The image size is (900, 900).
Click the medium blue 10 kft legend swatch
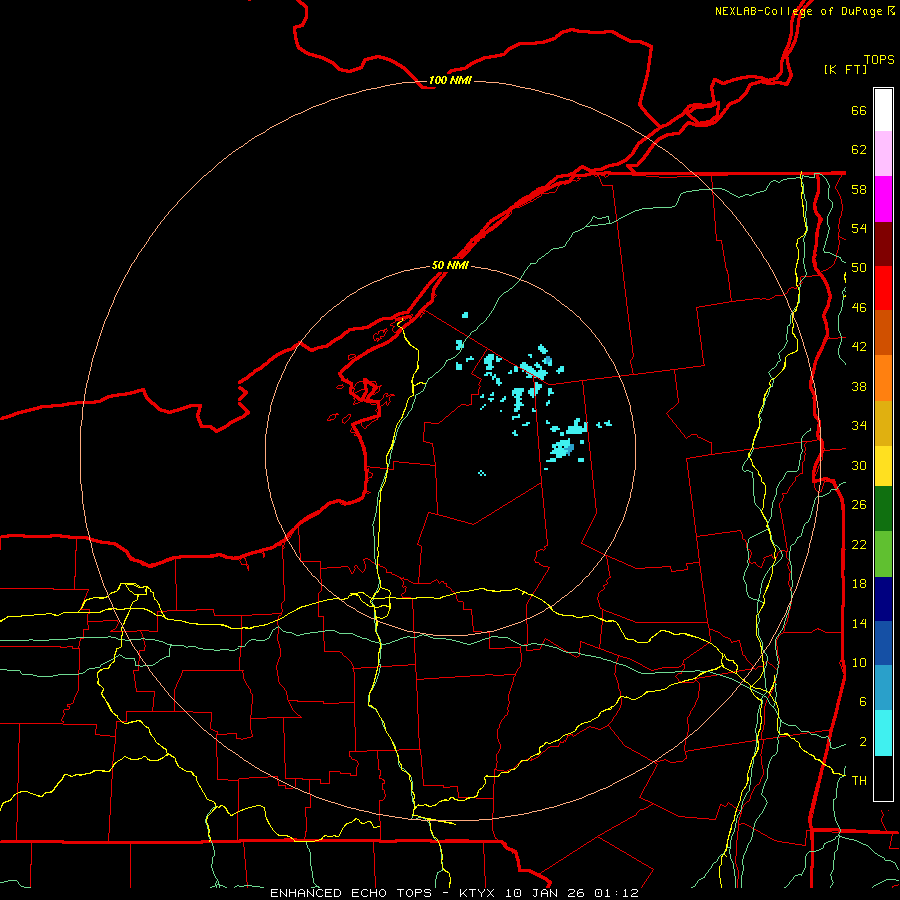[883, 643]
